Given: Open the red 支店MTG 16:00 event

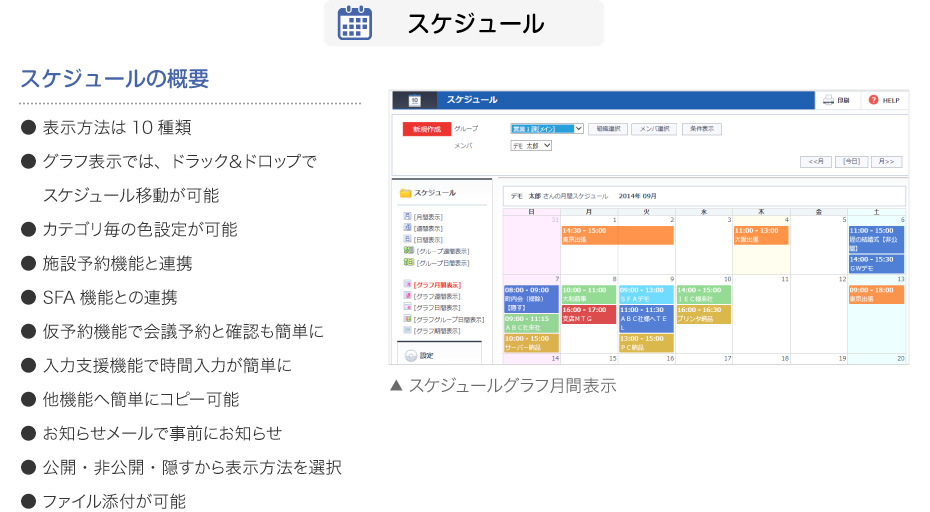Looking at the screenshot, I should pos(587,315).
